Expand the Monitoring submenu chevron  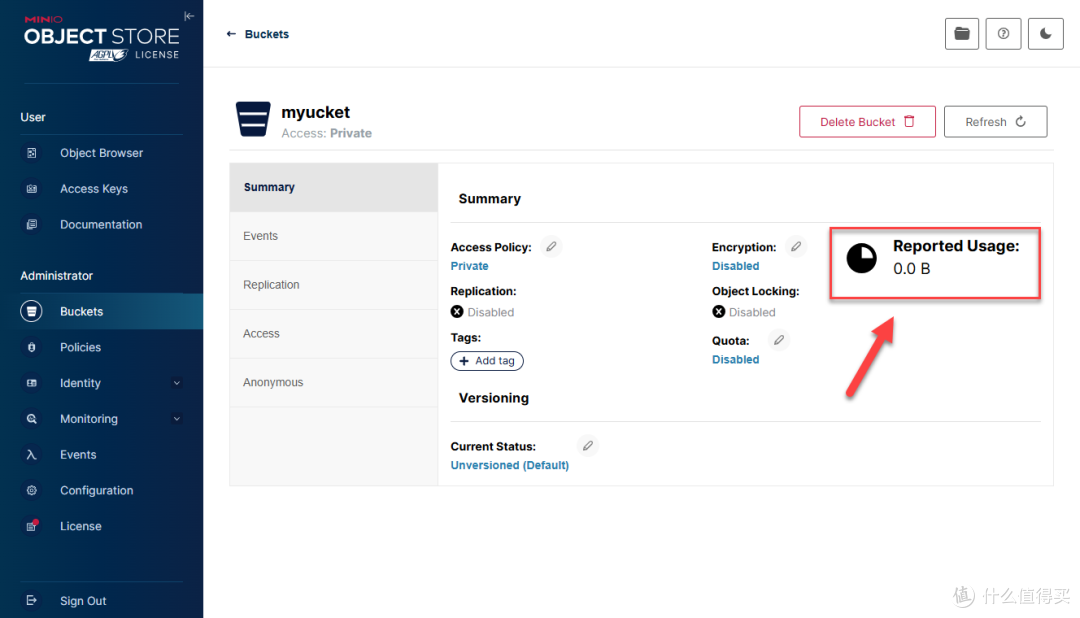click(177, 419)
